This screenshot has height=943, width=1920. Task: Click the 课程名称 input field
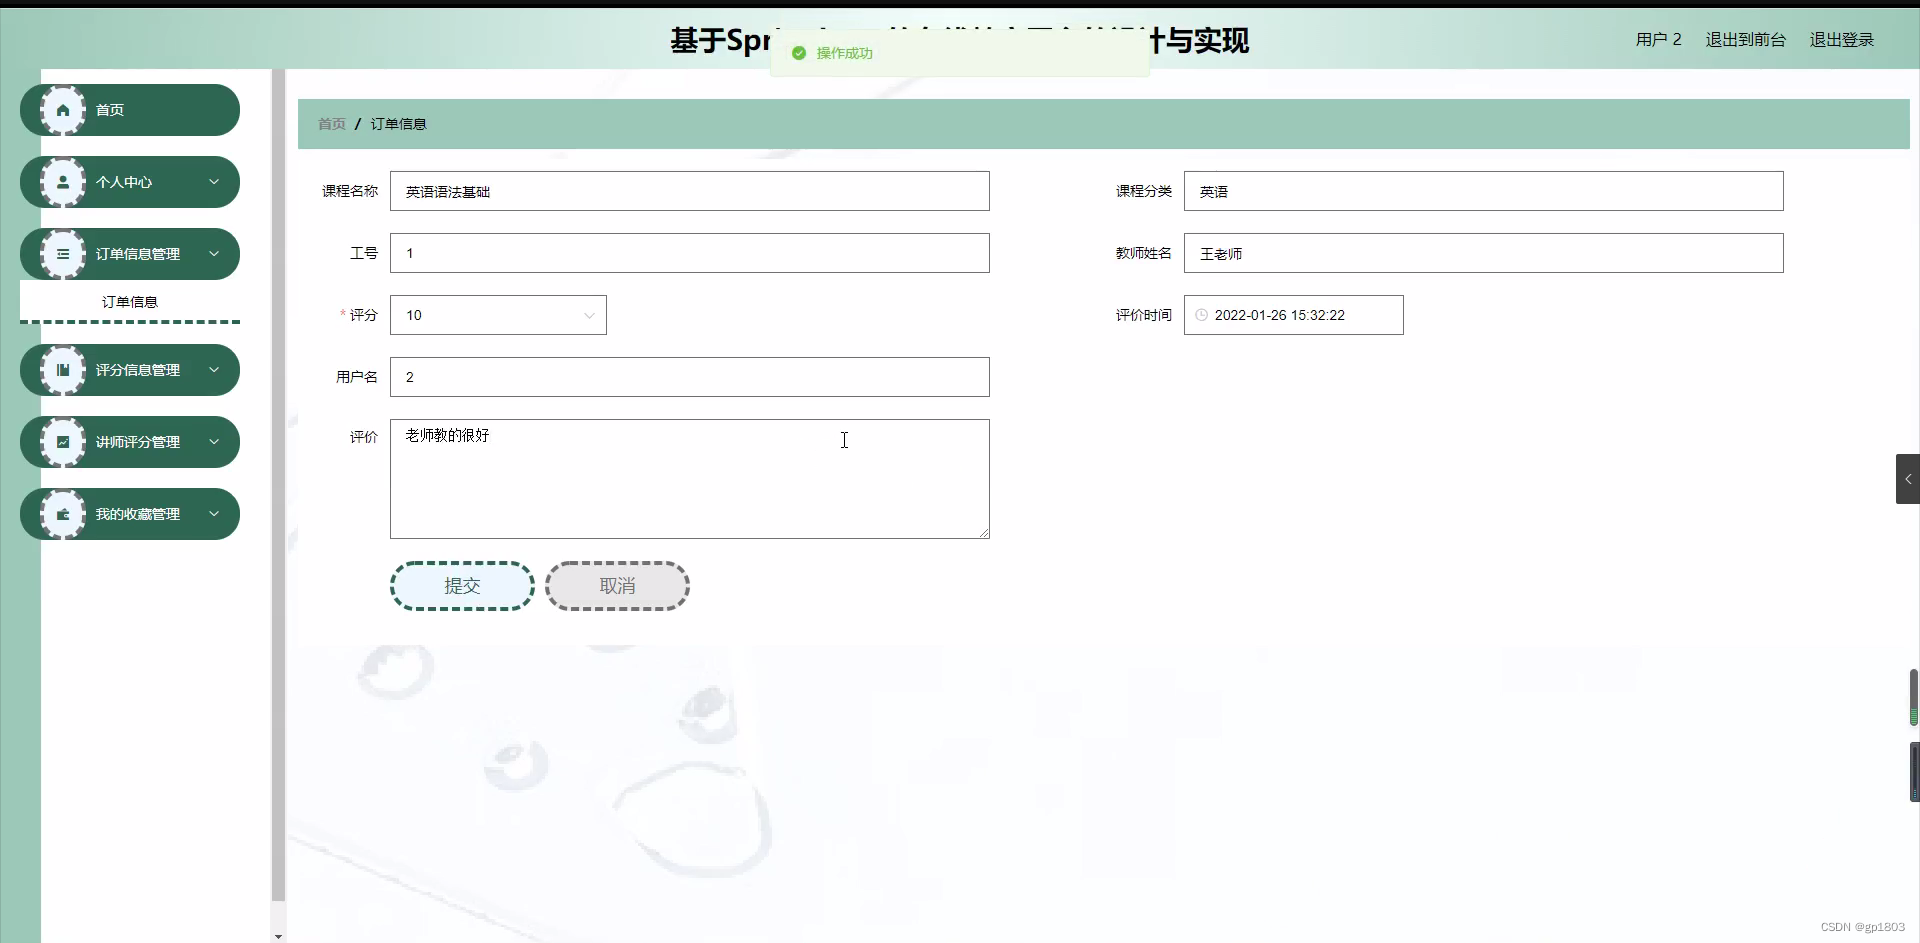(690, 191)
